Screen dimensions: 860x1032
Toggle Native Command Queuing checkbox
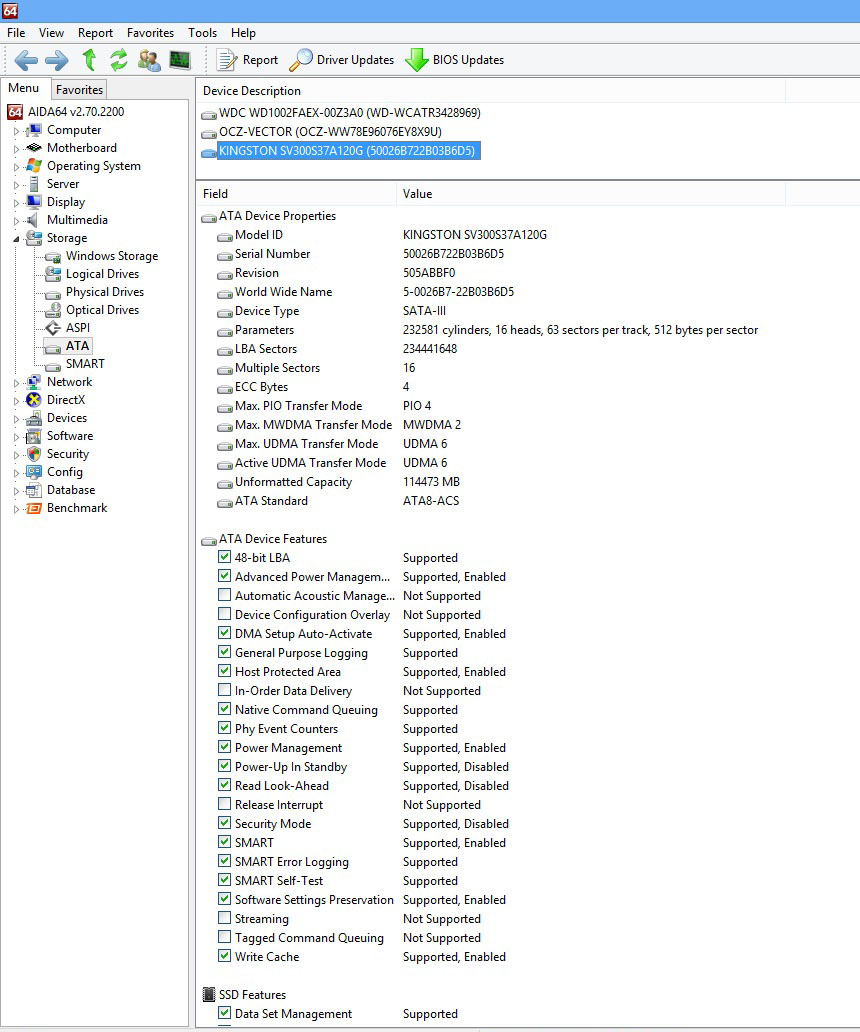pos(224,709)
